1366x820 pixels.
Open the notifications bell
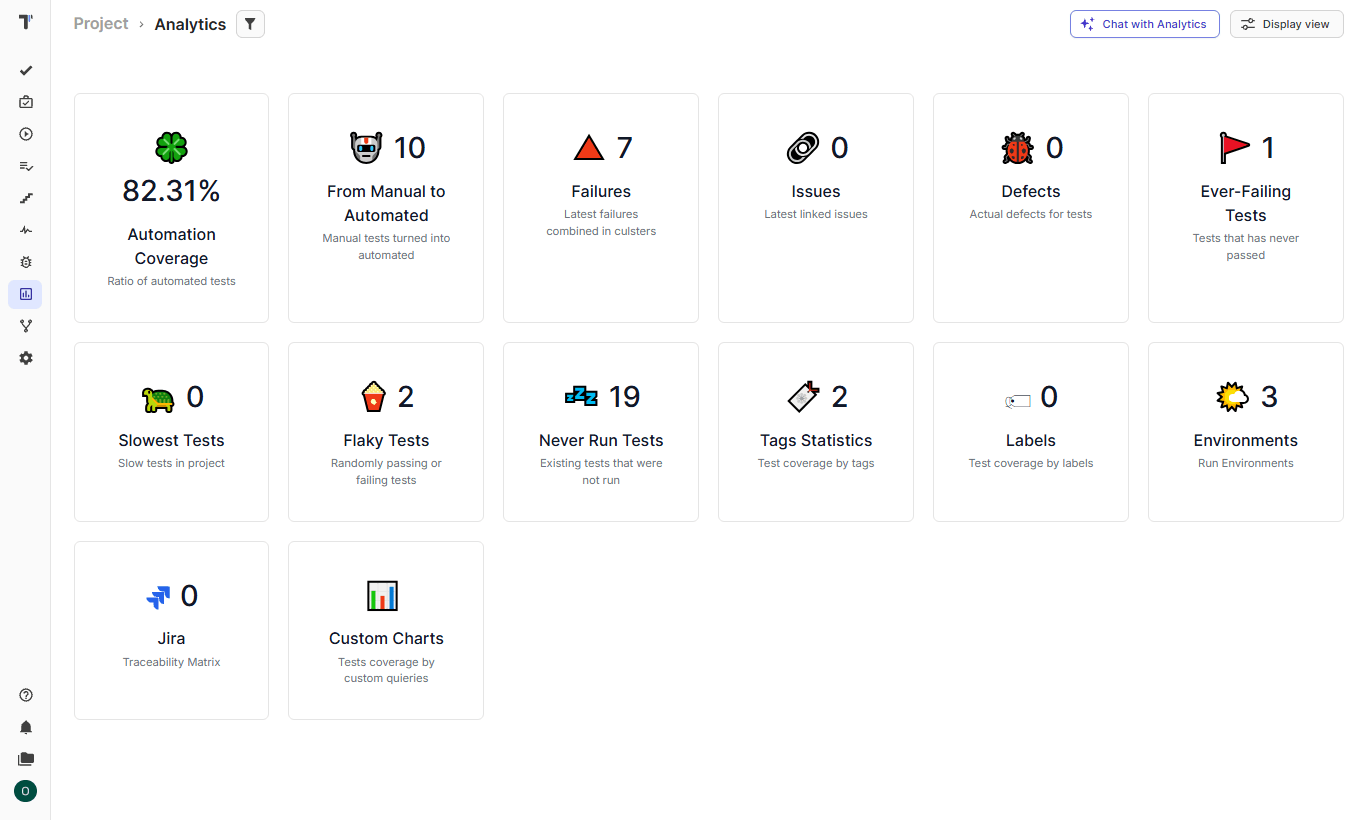pos(26,727)
